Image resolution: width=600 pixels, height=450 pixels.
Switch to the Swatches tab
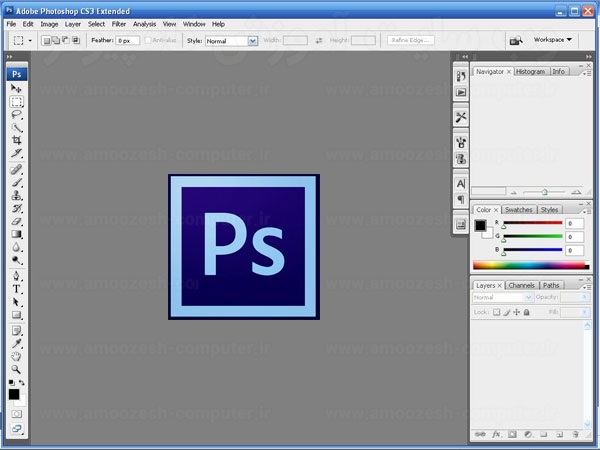coord(518,210)
